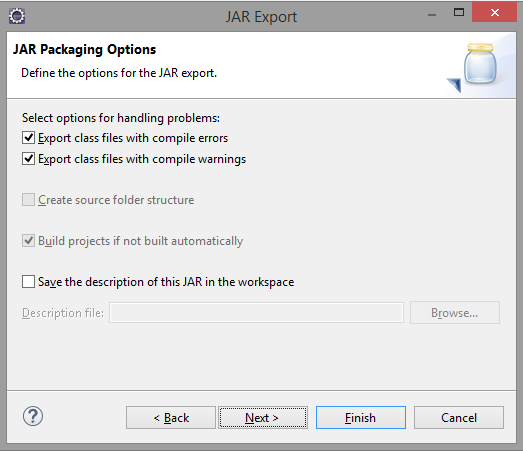The image size is (523, 451).
Task: Click 'Select options for handling problems:' label
Action: coord(121,118)
